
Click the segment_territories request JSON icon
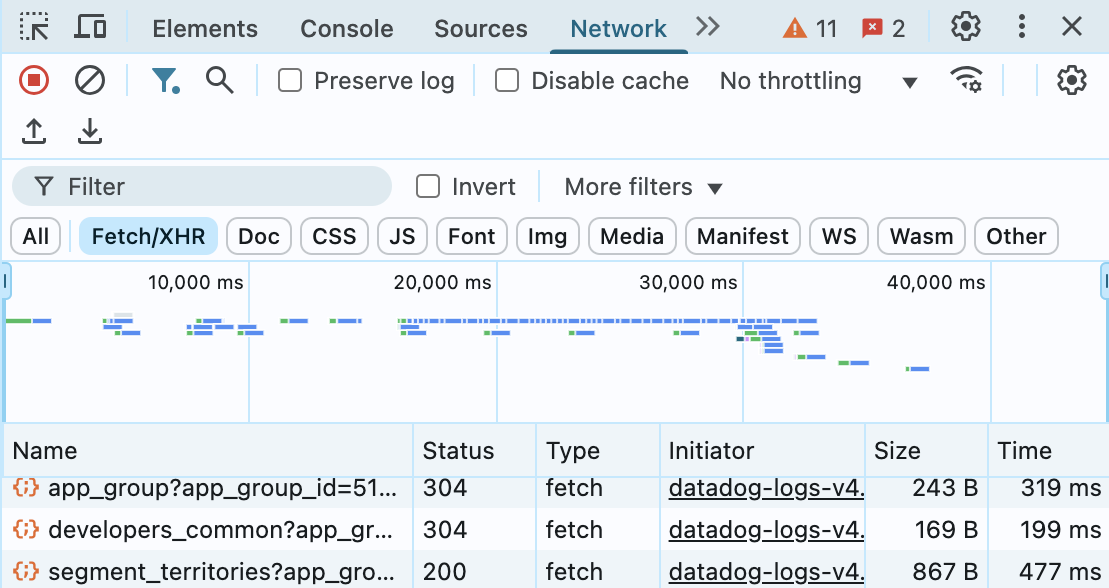click(x=25, y=571)
